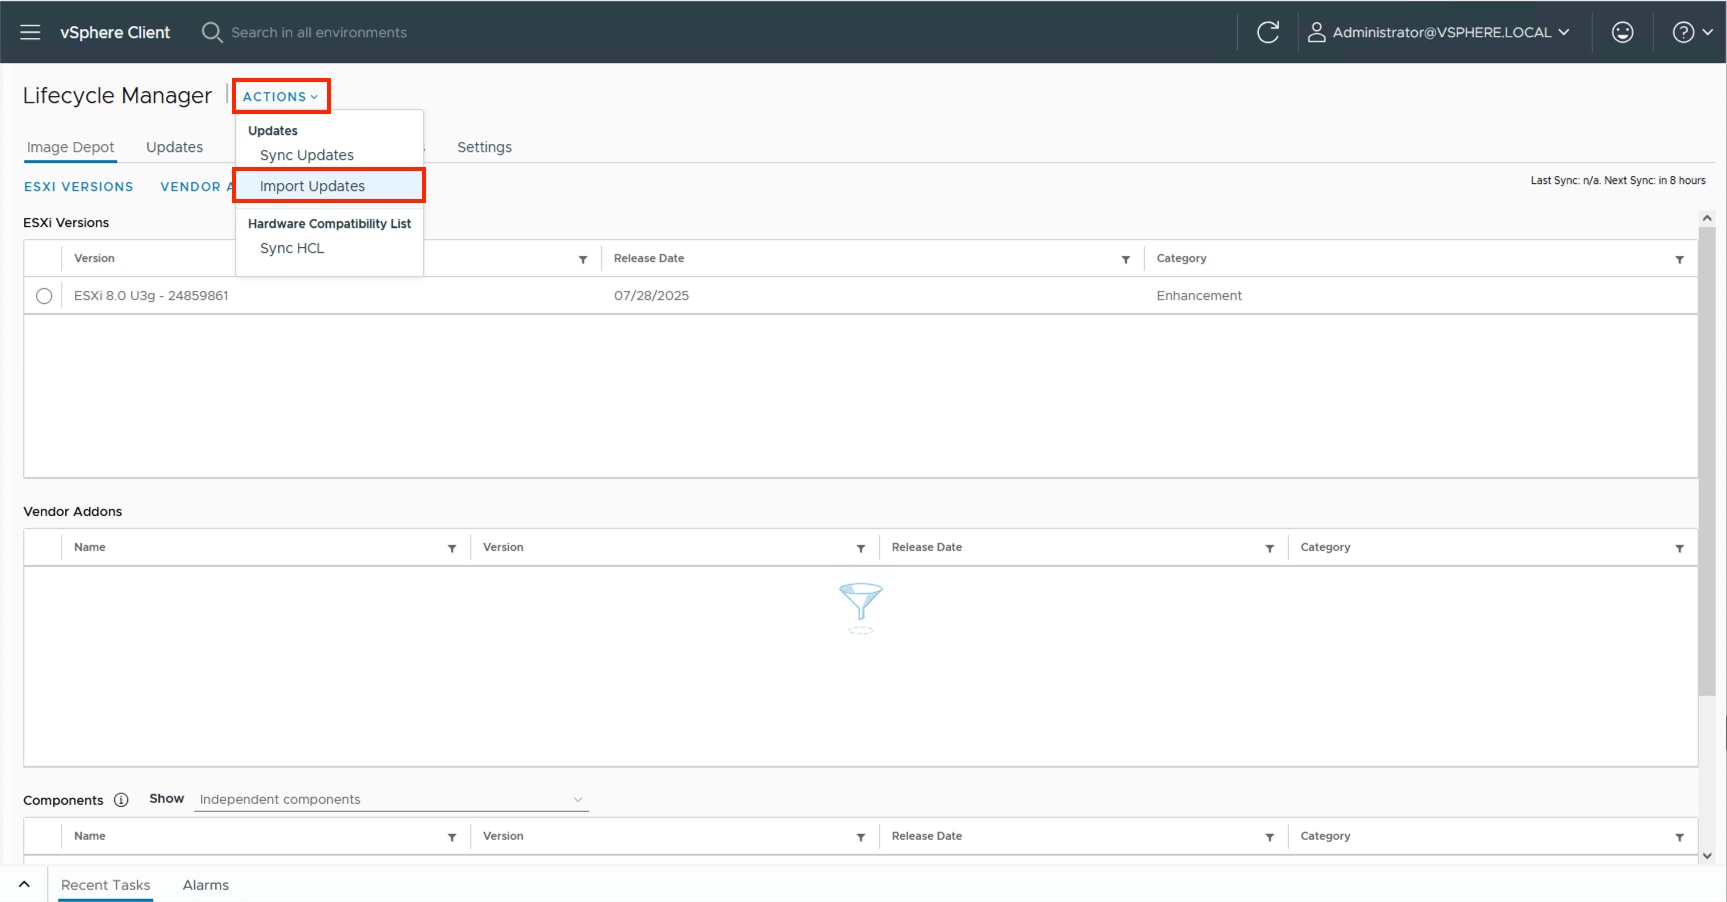The height and width of the screenshot is (902, 1727).
Task: Choose Sync HCL from Actions menu
Action: coord(292,248)
